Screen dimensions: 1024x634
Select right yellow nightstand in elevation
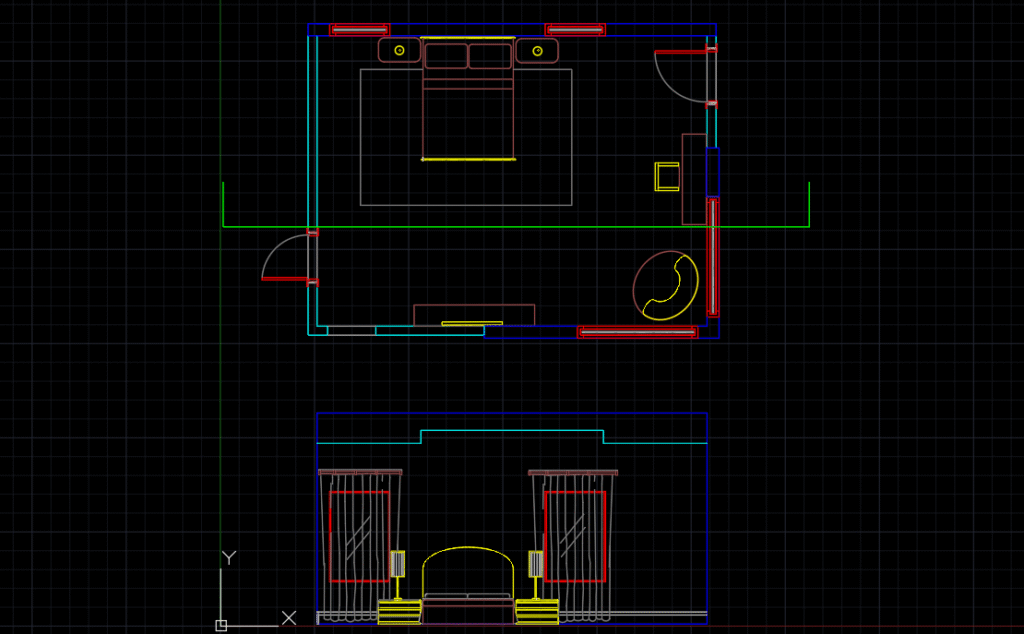click(x=537, y=612)
